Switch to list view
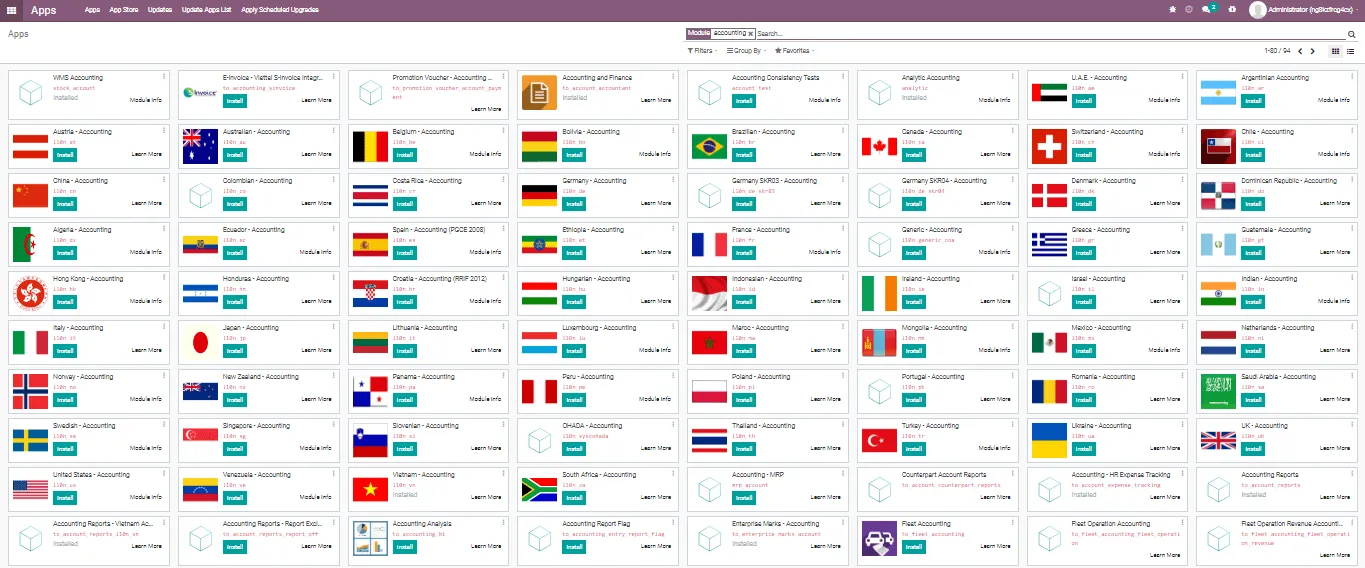This screenshot has height=568, width=1365. point(1351,51)
